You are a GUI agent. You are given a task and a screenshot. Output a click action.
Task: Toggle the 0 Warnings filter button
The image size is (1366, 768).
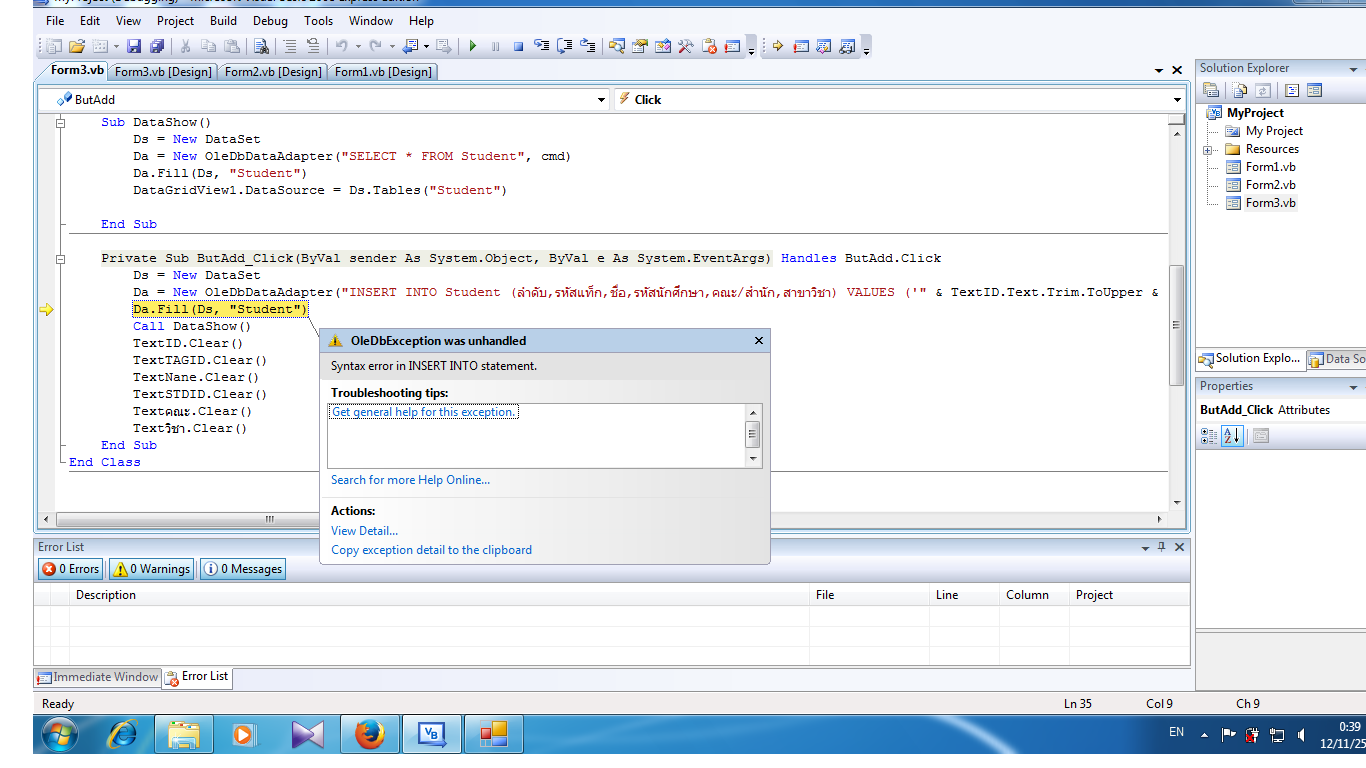point(152,569)
